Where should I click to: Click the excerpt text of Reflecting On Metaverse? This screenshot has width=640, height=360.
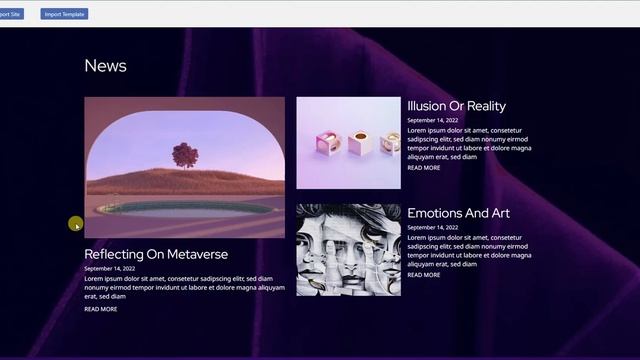[x=184, y=287]
